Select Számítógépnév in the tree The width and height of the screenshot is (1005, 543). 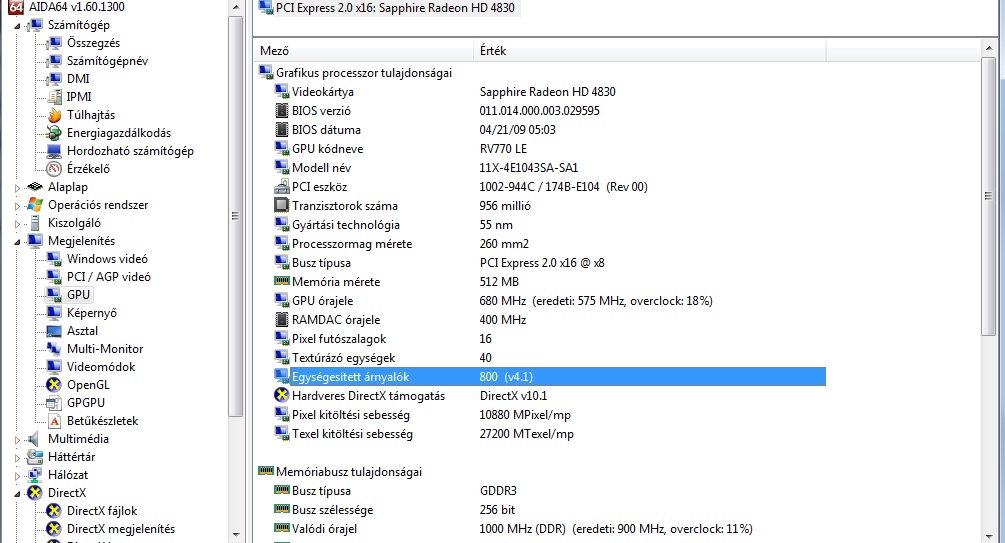(107, 61)
